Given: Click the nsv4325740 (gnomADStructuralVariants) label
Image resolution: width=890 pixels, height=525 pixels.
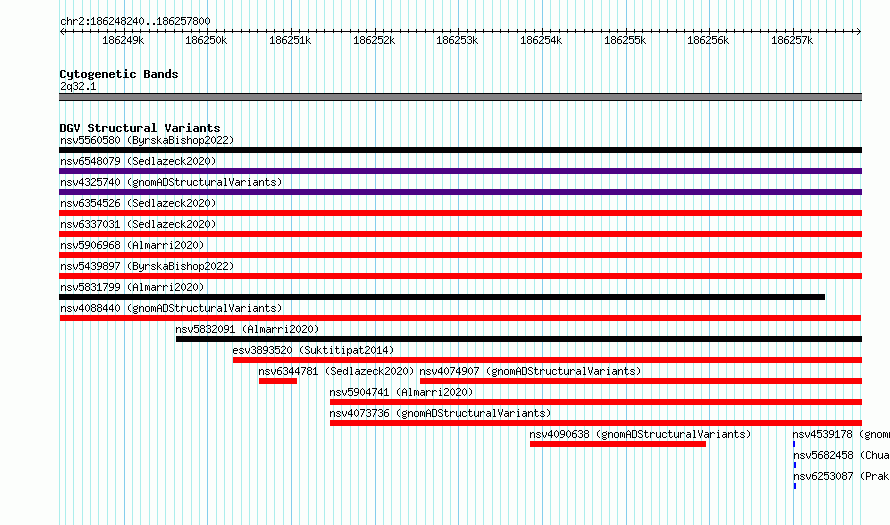Looking at the screenshot, I should tap(171, 182).
